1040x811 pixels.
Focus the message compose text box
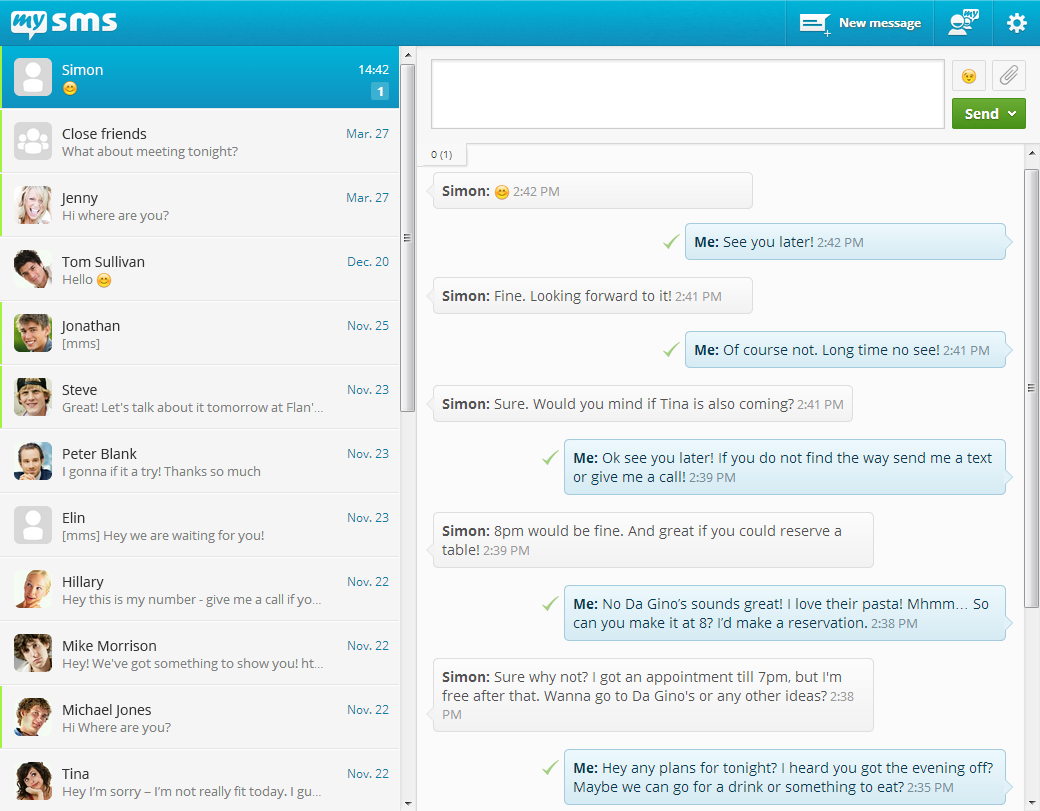point(688,94)
